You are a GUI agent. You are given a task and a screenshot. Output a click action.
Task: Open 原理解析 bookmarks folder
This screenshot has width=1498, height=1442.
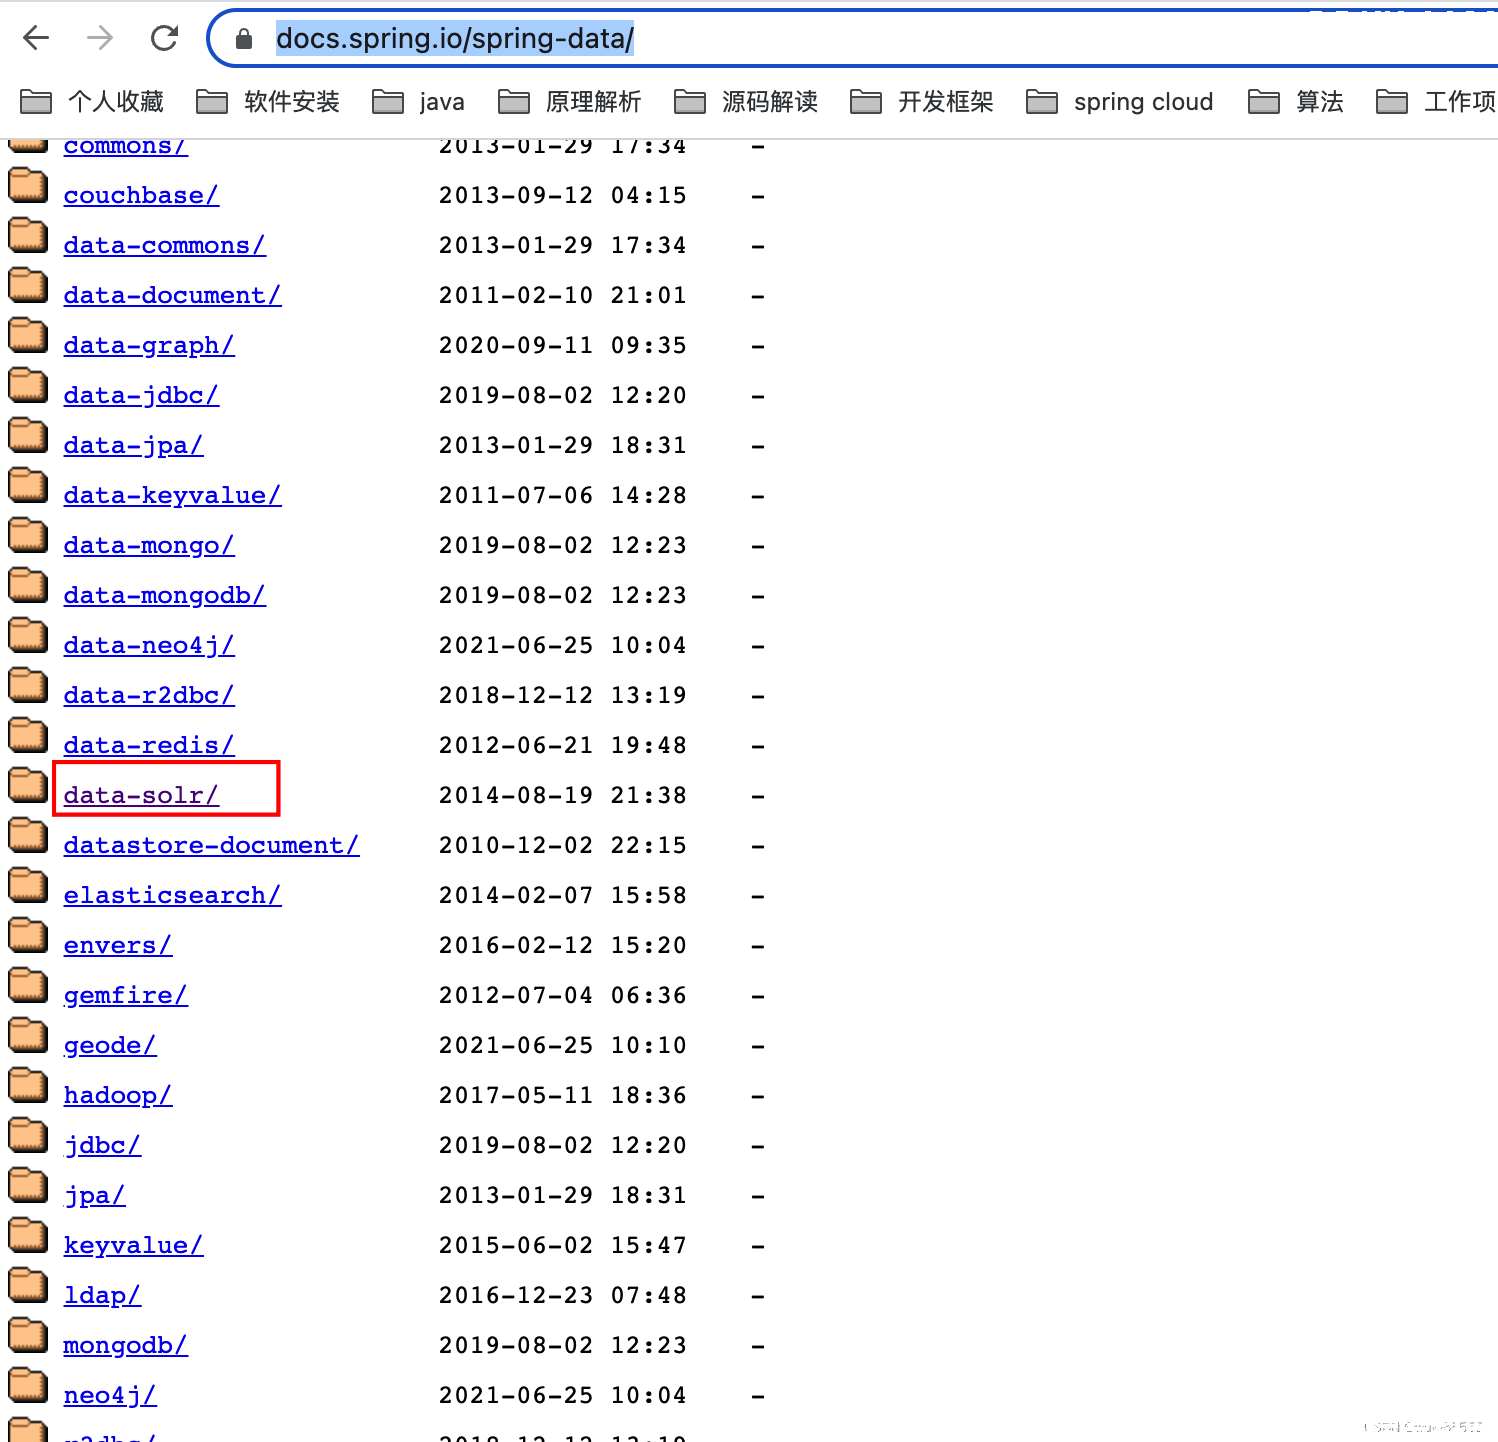[570, 101]
